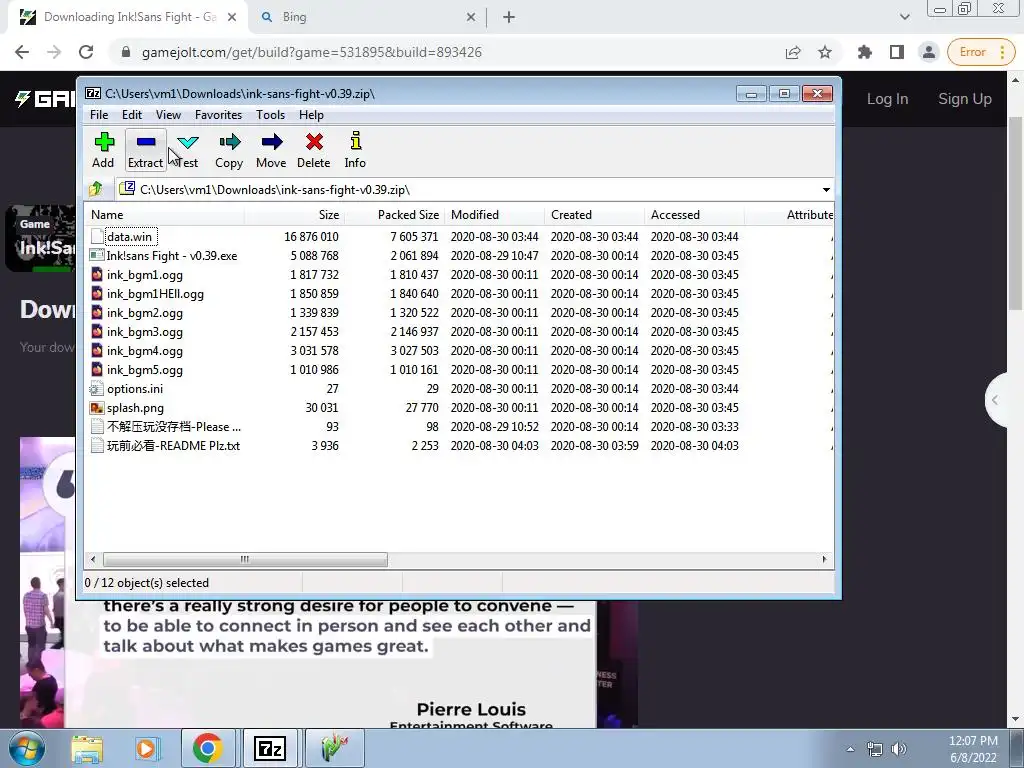Select the splash.png file icon
This screenshot has width=1024, height=768.
97,408
